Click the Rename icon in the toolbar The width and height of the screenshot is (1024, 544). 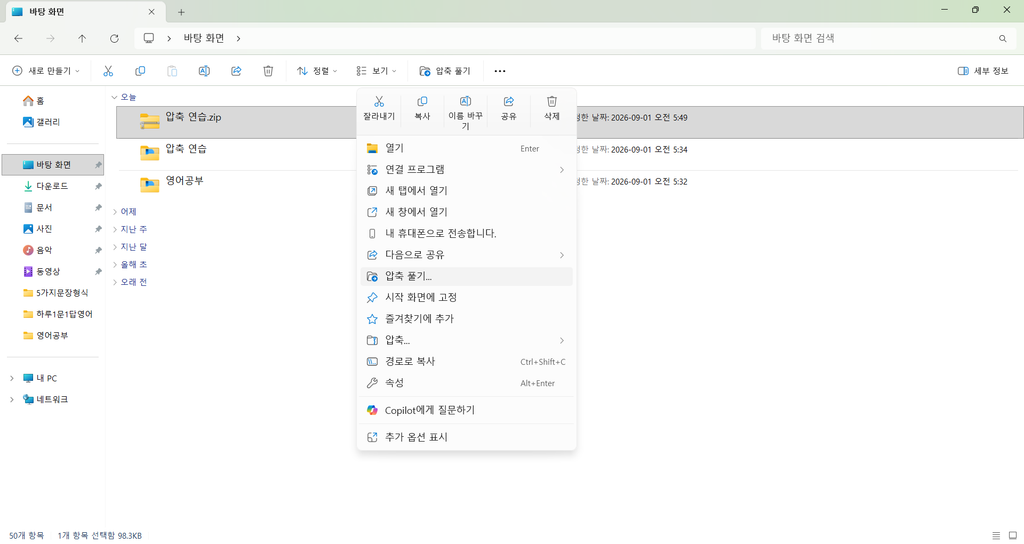point(204,71)
